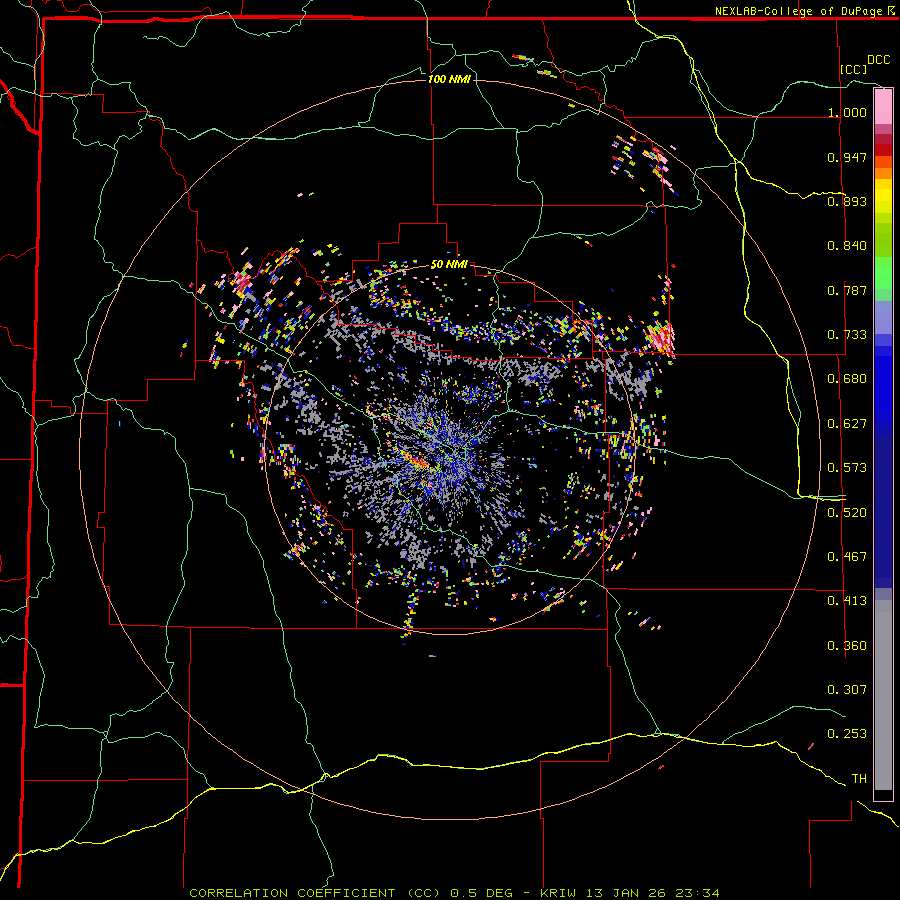Click the 0.573 legend value
The width and height of the screenshot is (900, 900).
click(847, 468)
